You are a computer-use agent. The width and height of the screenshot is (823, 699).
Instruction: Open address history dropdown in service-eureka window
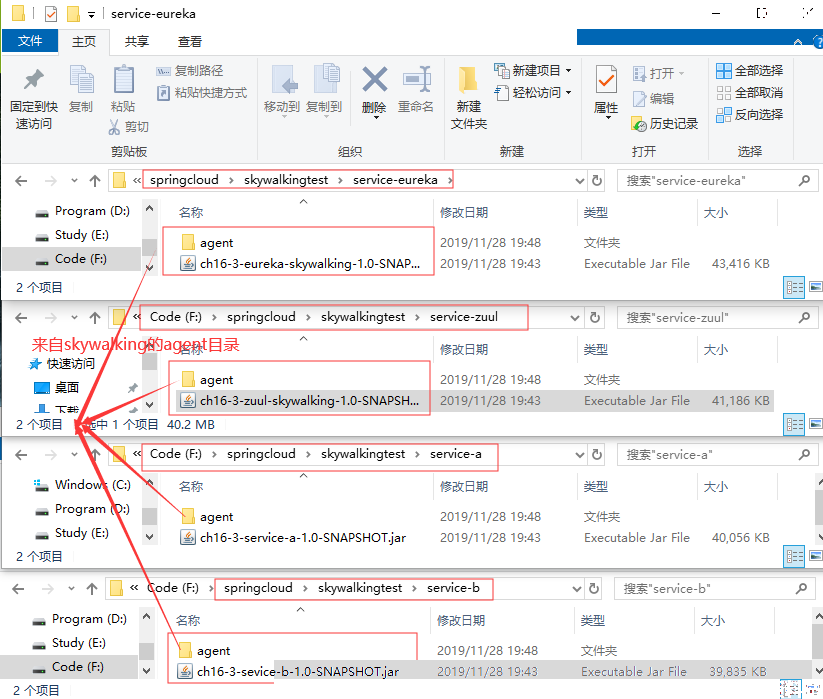[x=579, y=181]
